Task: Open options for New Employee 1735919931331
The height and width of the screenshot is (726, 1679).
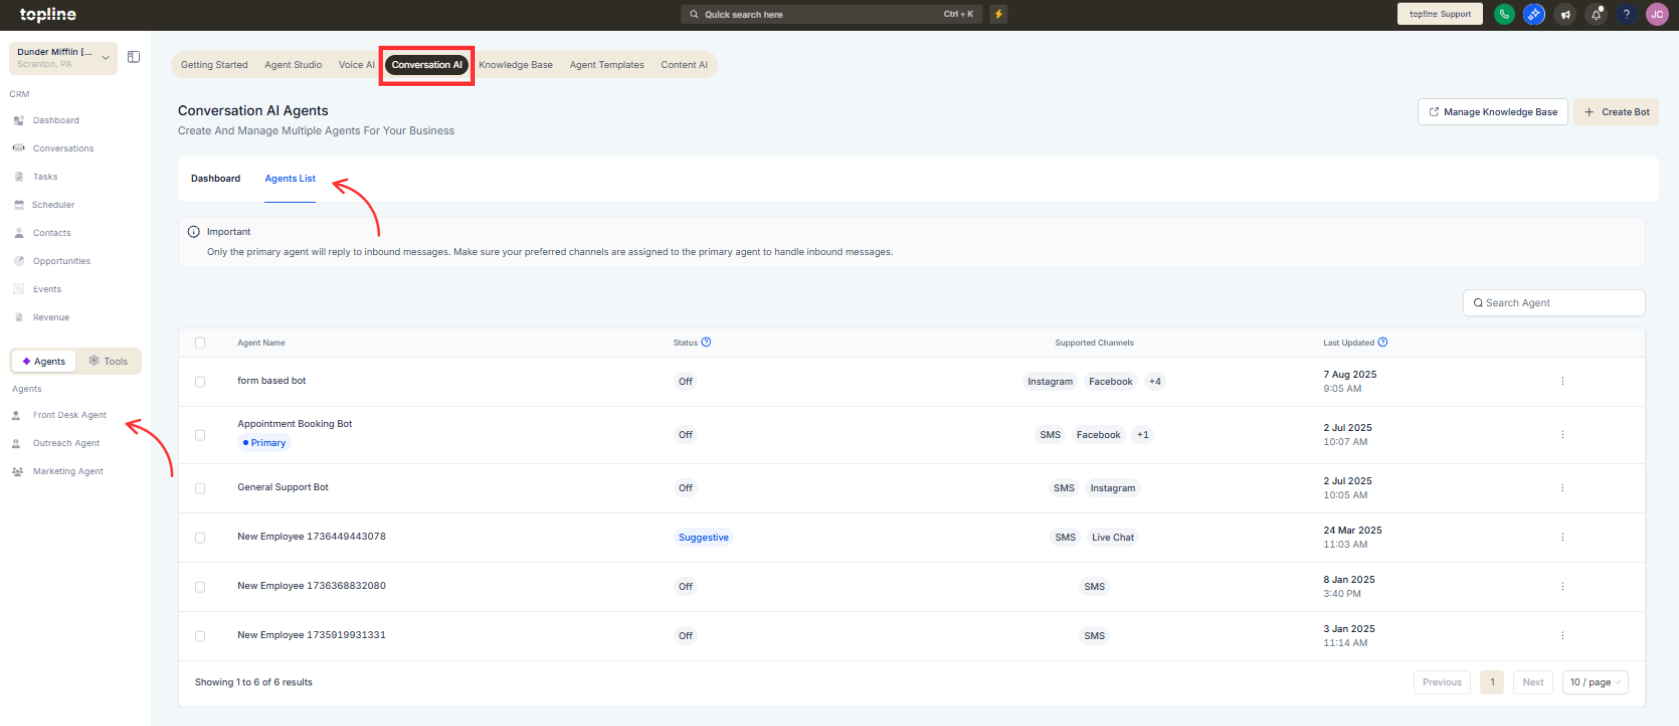Action: point(1562,635)
